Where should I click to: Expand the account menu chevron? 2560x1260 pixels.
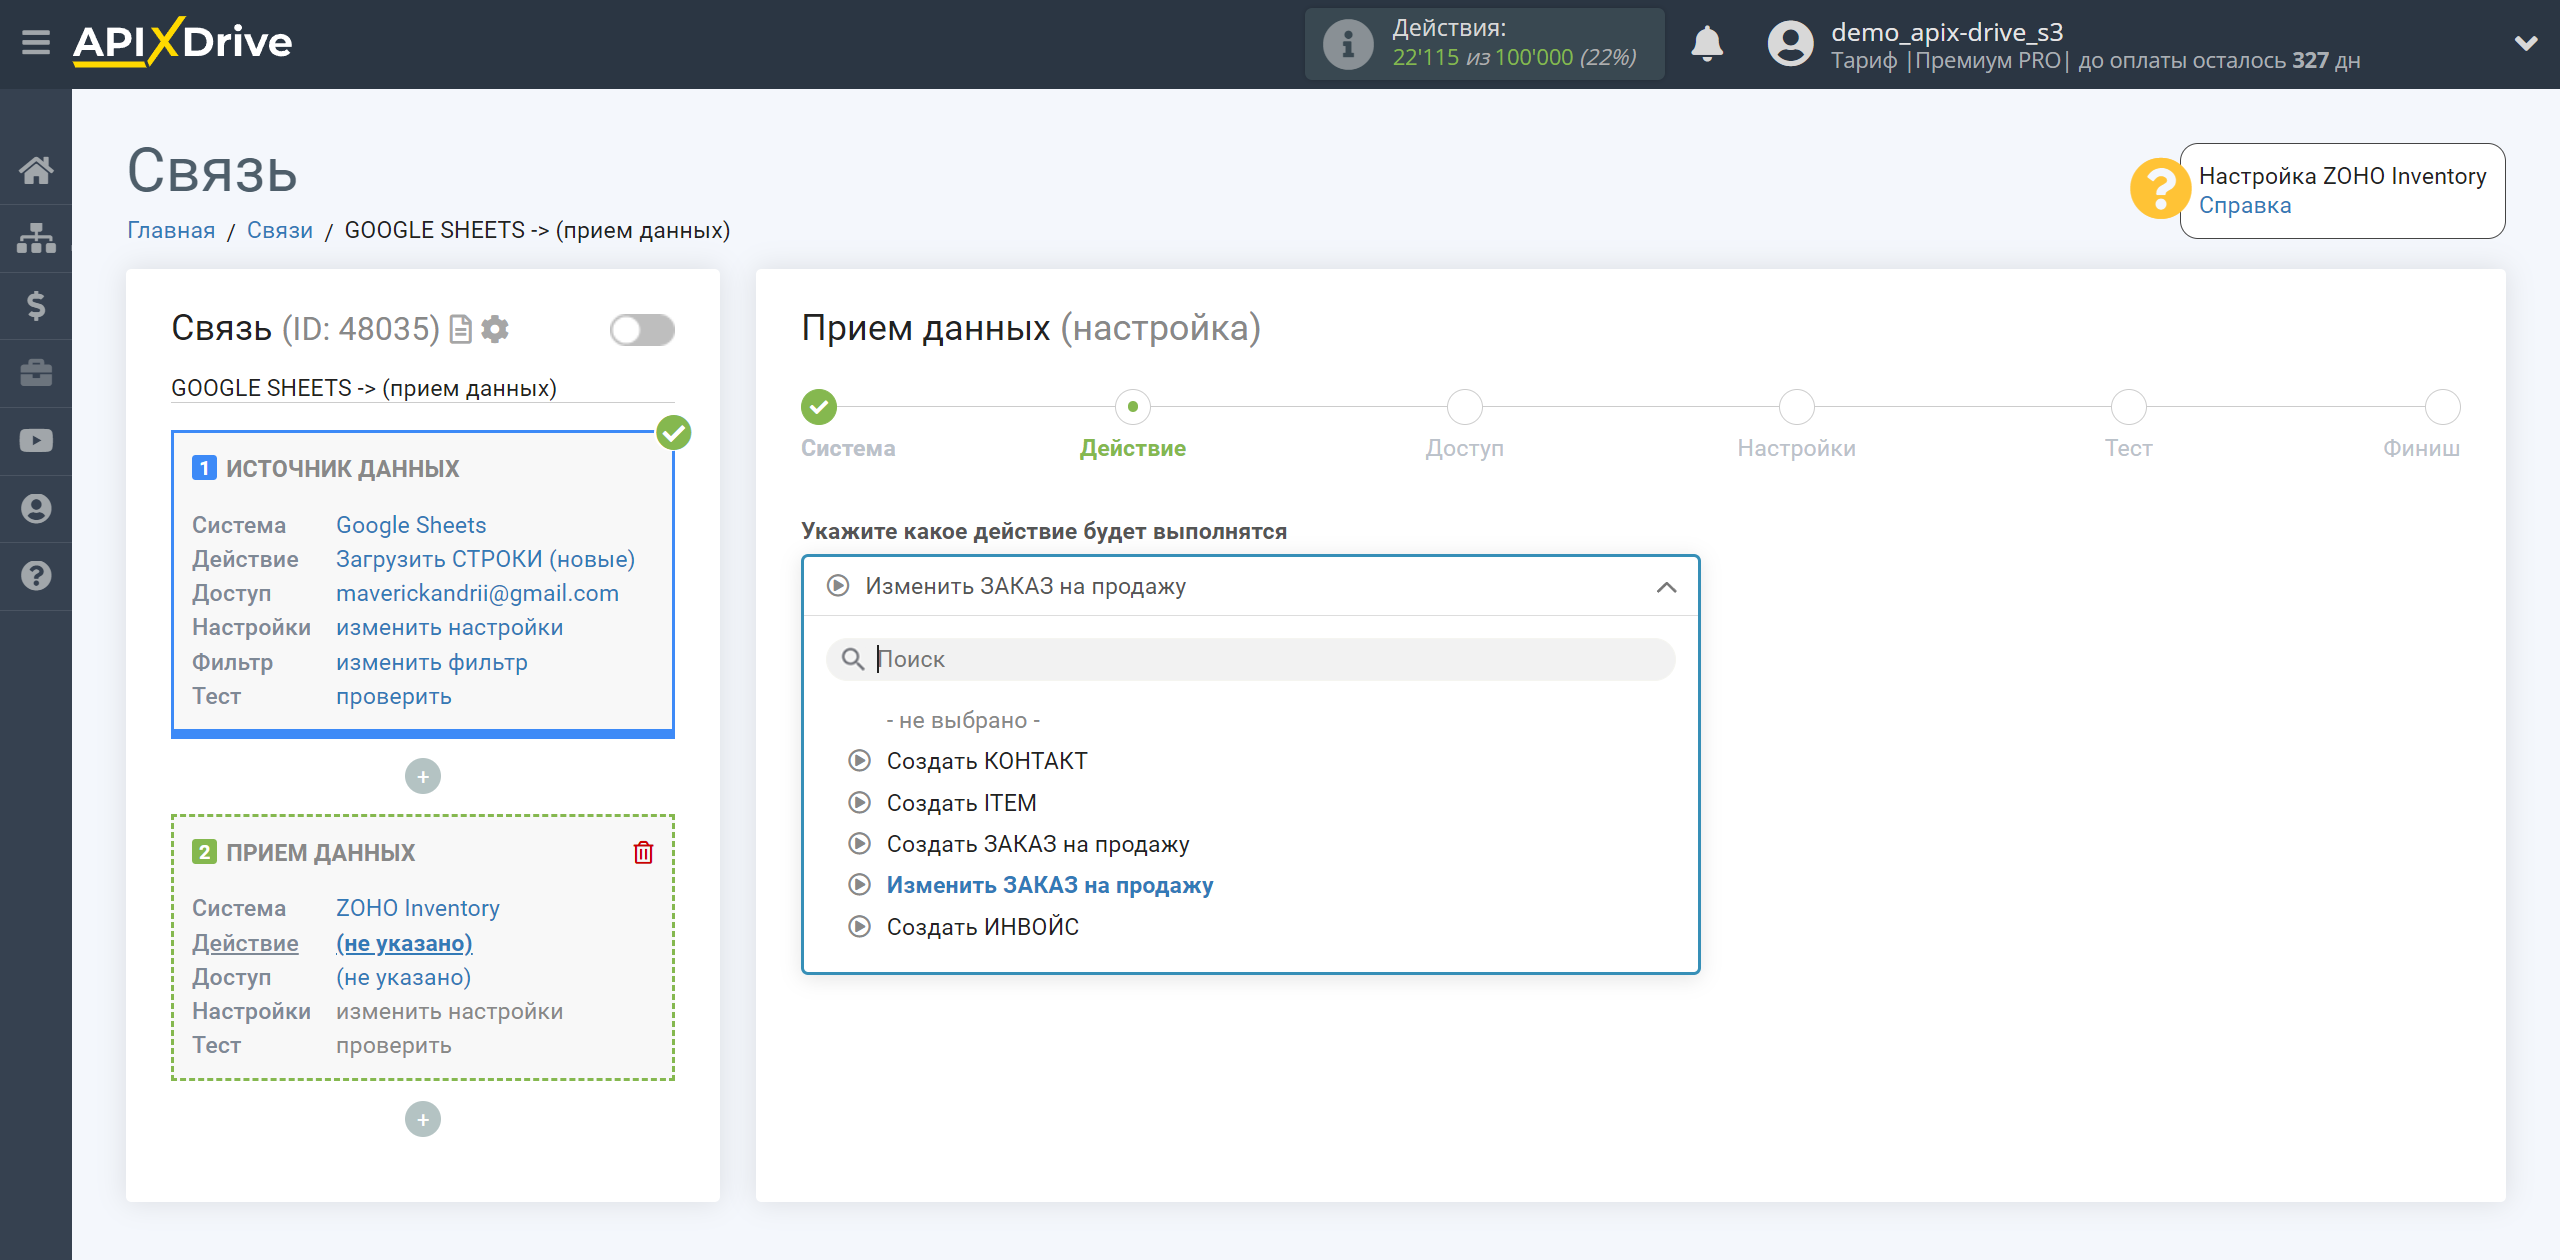[x=2526, y=43]
